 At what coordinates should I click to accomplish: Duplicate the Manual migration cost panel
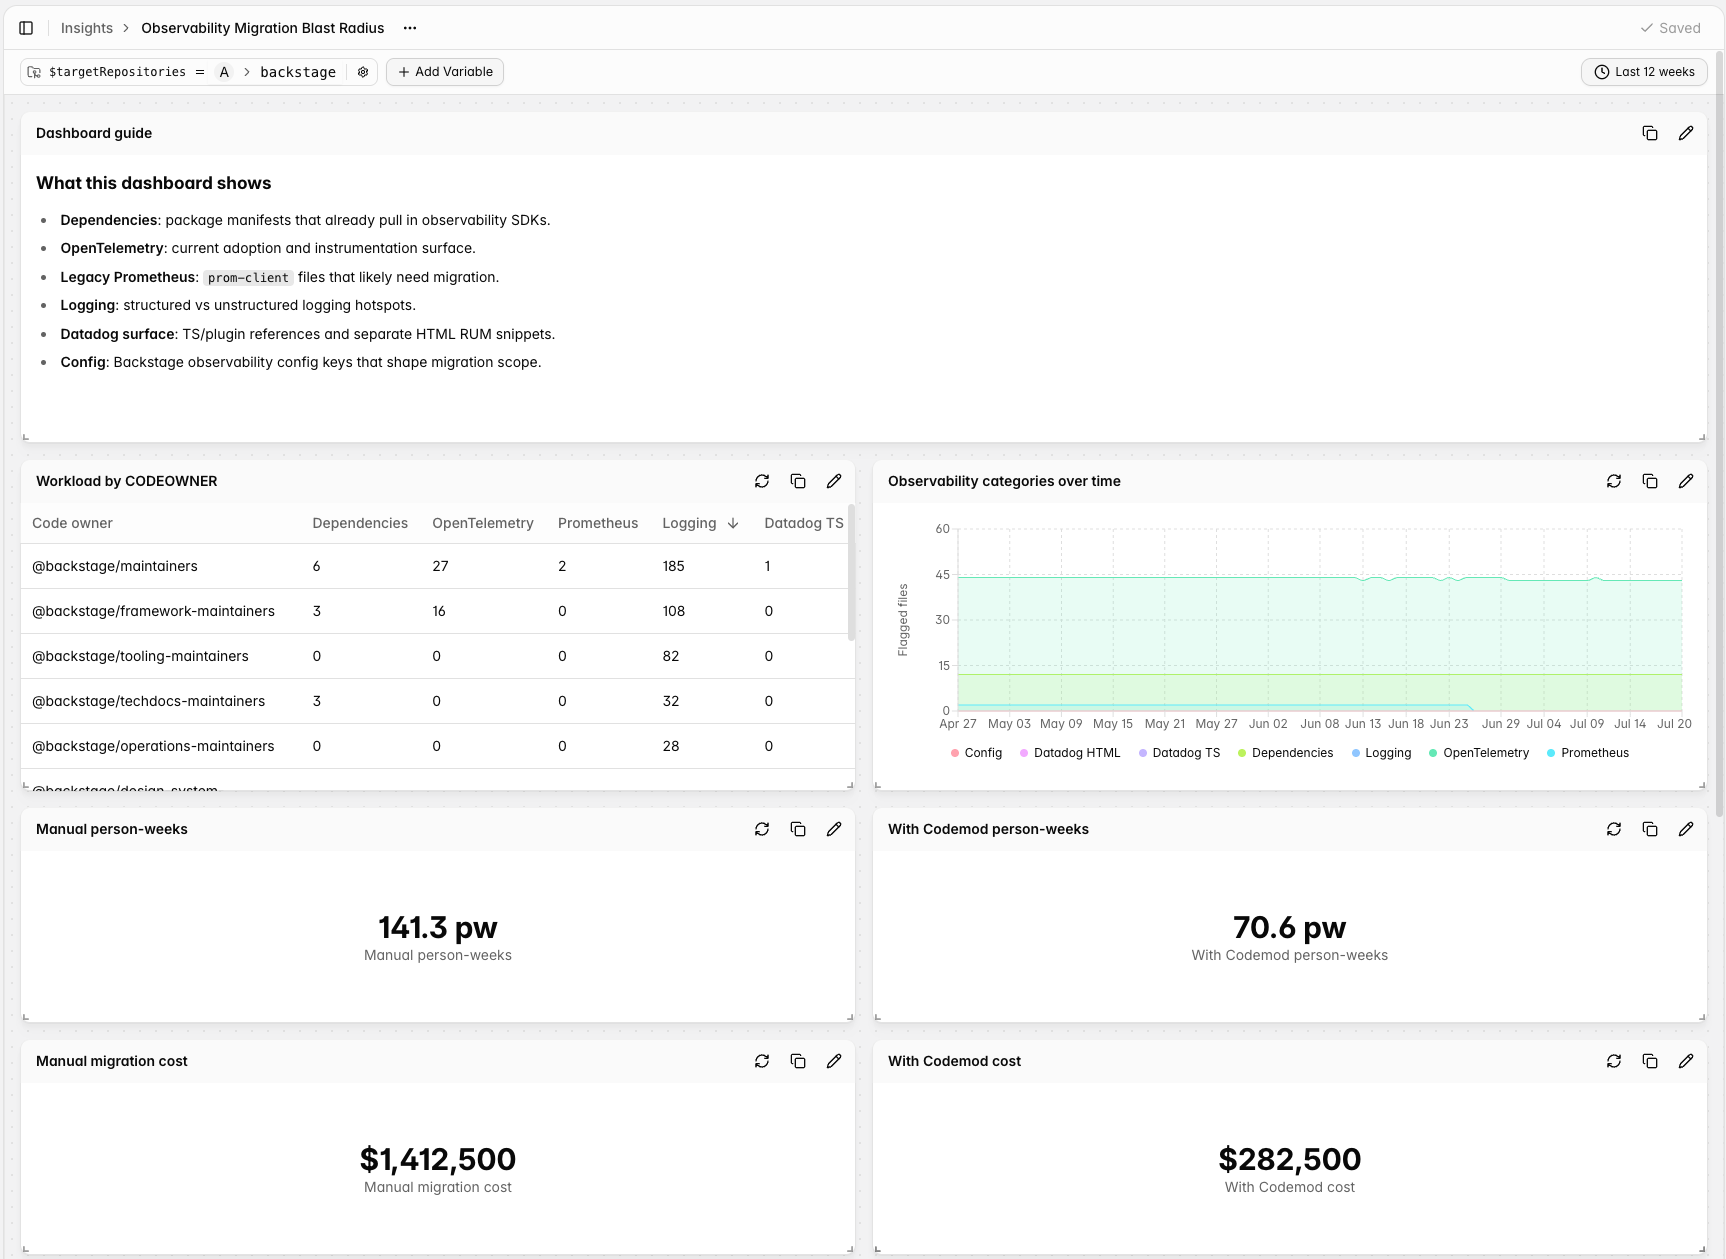[x=798, y=1061]
